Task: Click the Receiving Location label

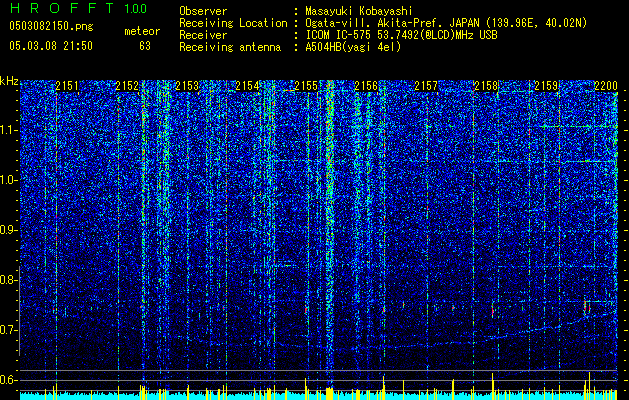Action: click(x=233, y=23)
